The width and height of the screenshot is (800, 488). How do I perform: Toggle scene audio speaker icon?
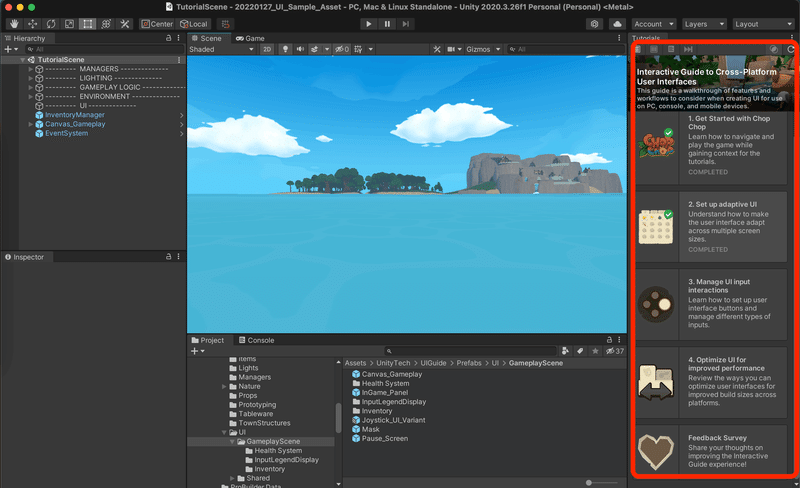coord(300,50)
